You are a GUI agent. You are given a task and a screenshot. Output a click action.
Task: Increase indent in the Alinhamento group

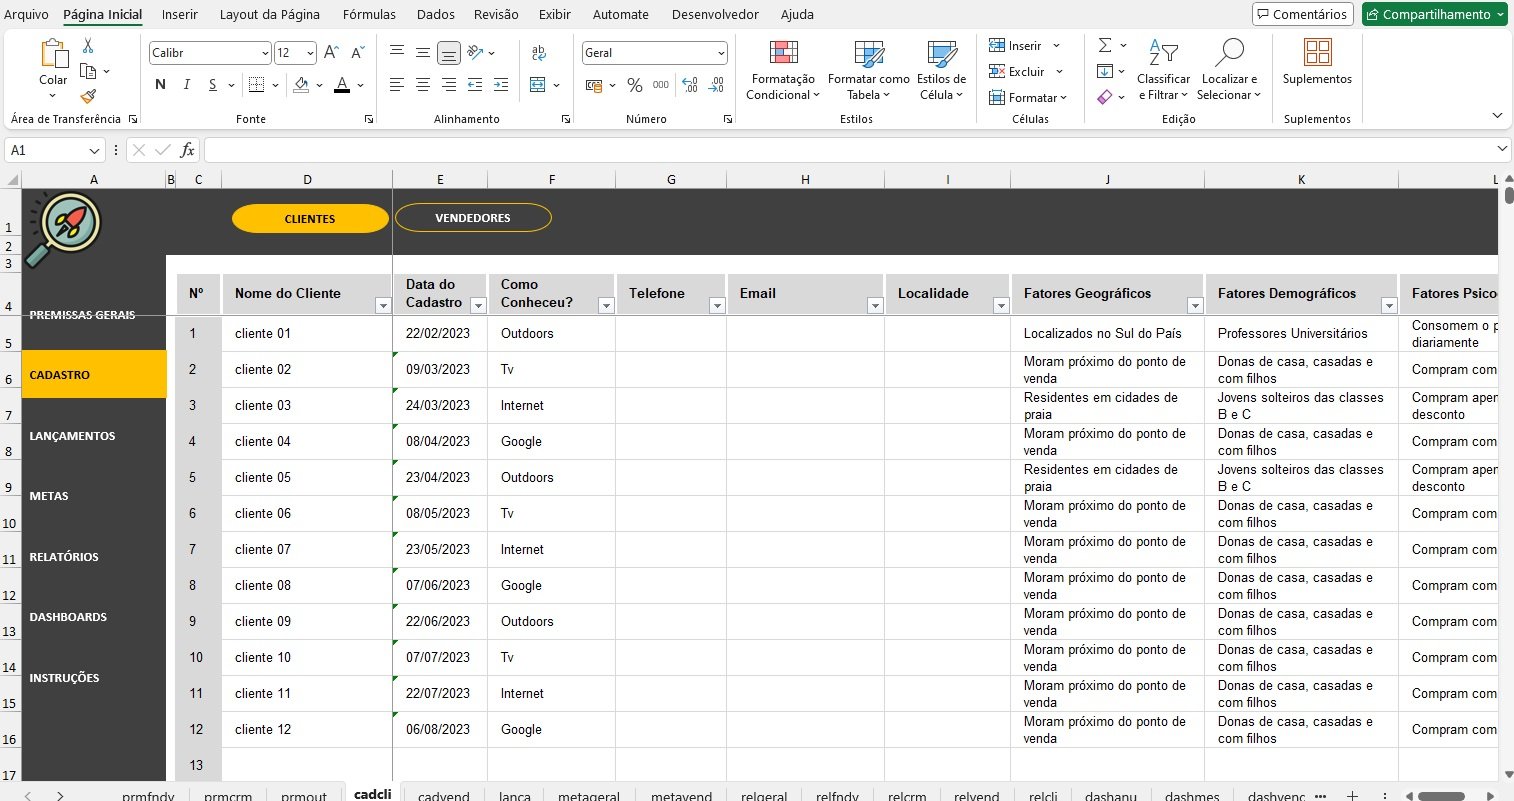501,85
